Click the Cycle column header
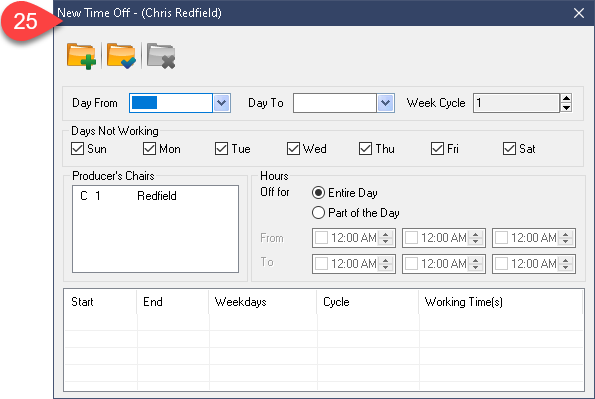Screen dimensions: 595x399 368,302
